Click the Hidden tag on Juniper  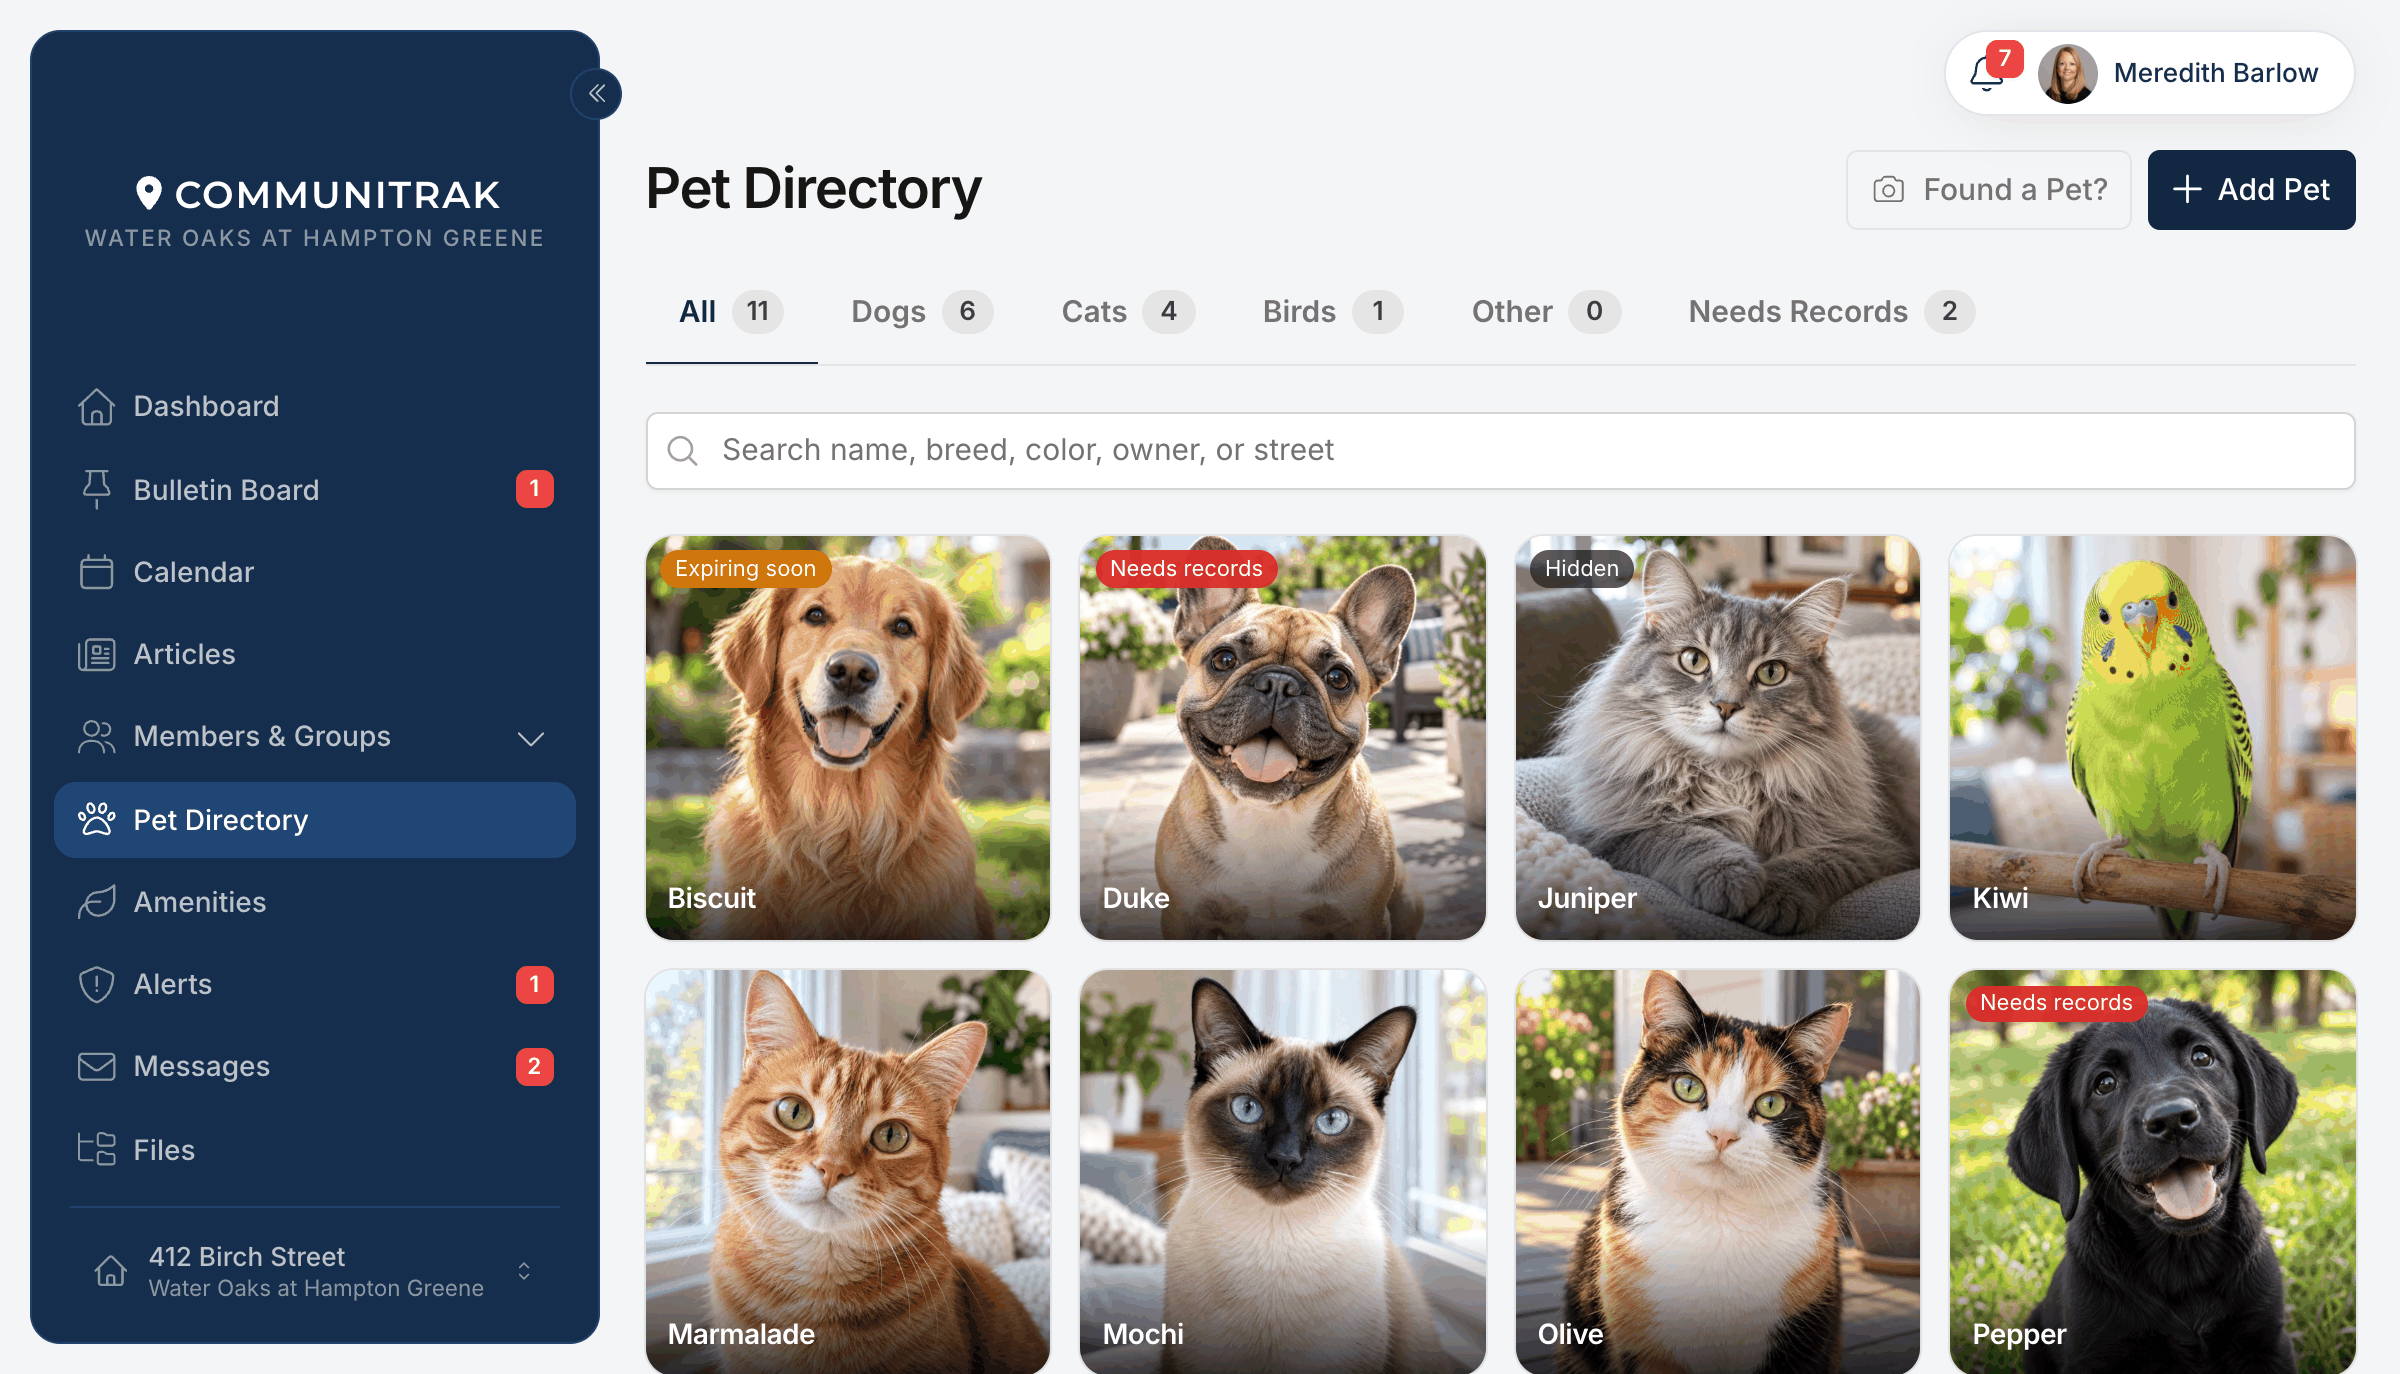[x=1581, y=569]
